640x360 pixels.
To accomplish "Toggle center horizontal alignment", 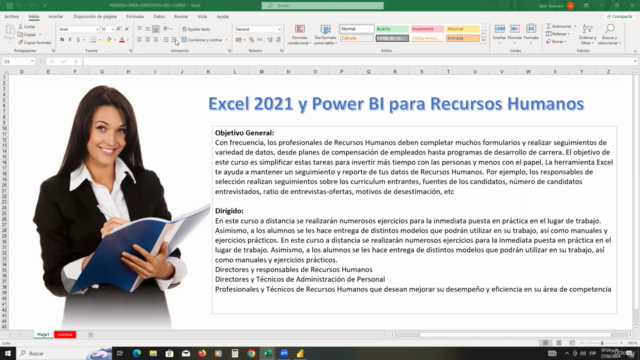I will click(147, 40).
